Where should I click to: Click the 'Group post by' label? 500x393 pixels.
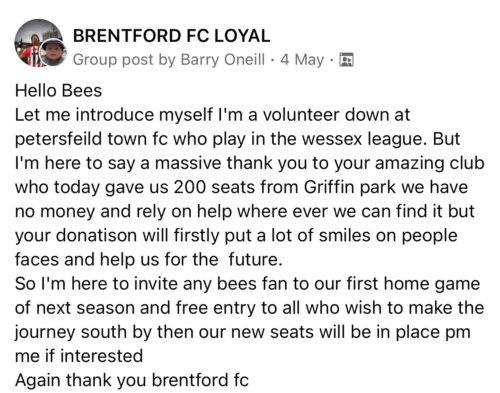click(x=125, y=60)
